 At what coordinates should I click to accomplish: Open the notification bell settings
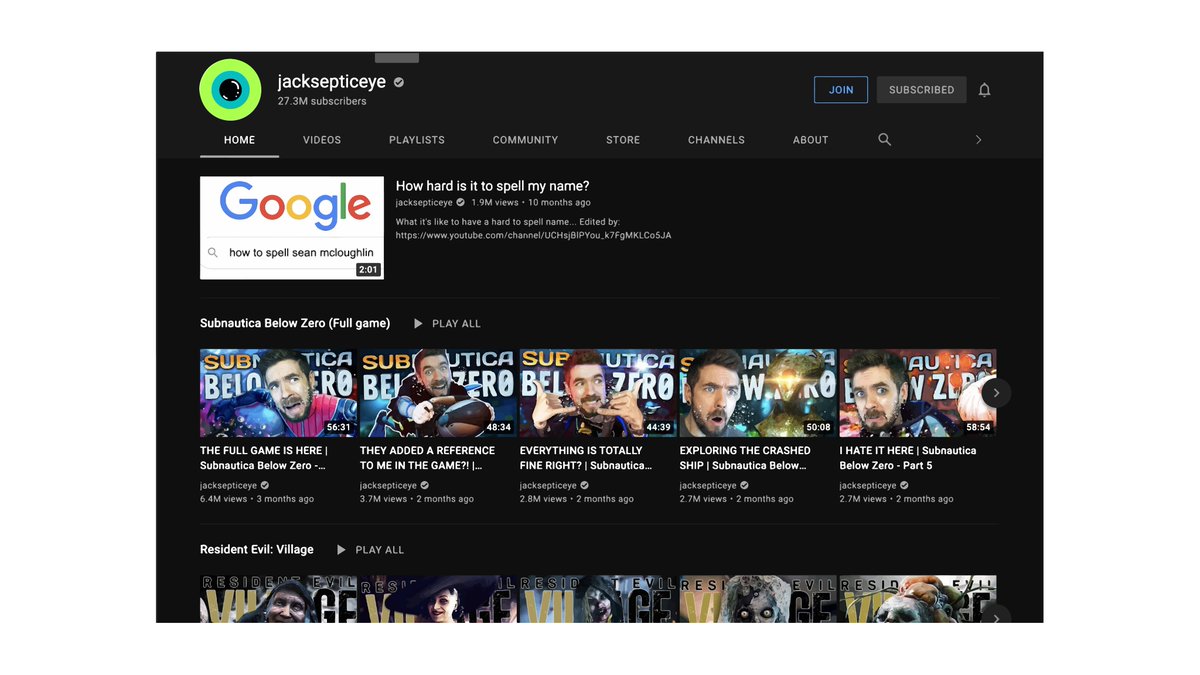coord(984,90)
